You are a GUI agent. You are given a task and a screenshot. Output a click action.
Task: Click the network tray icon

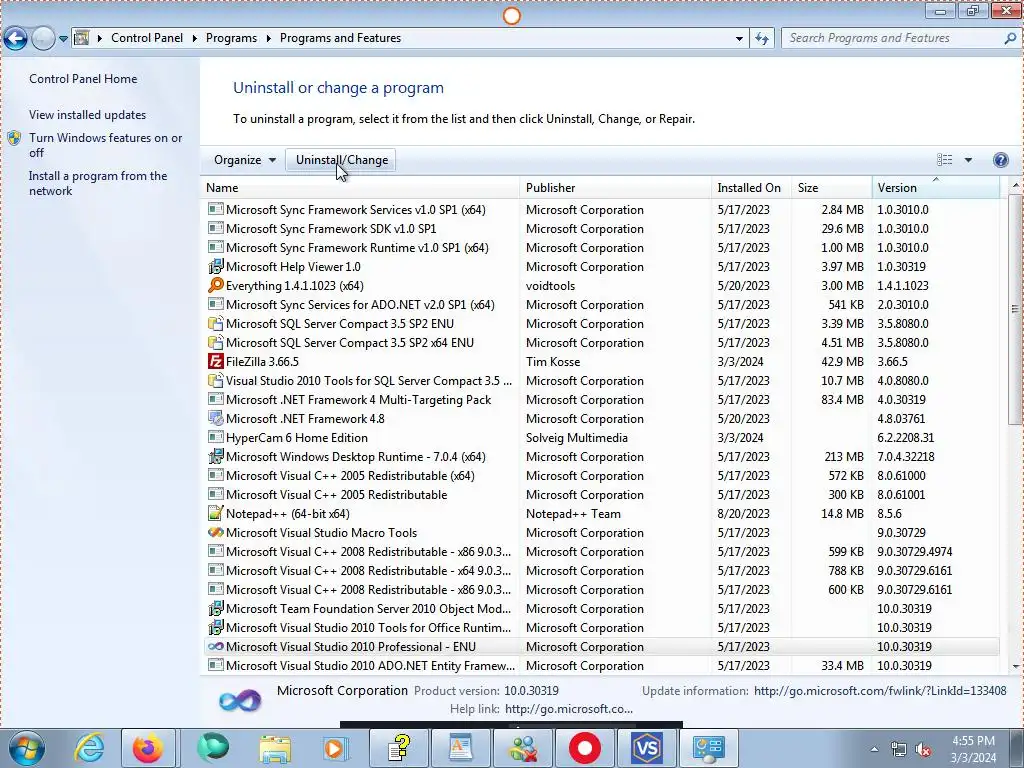click(899, 750)
